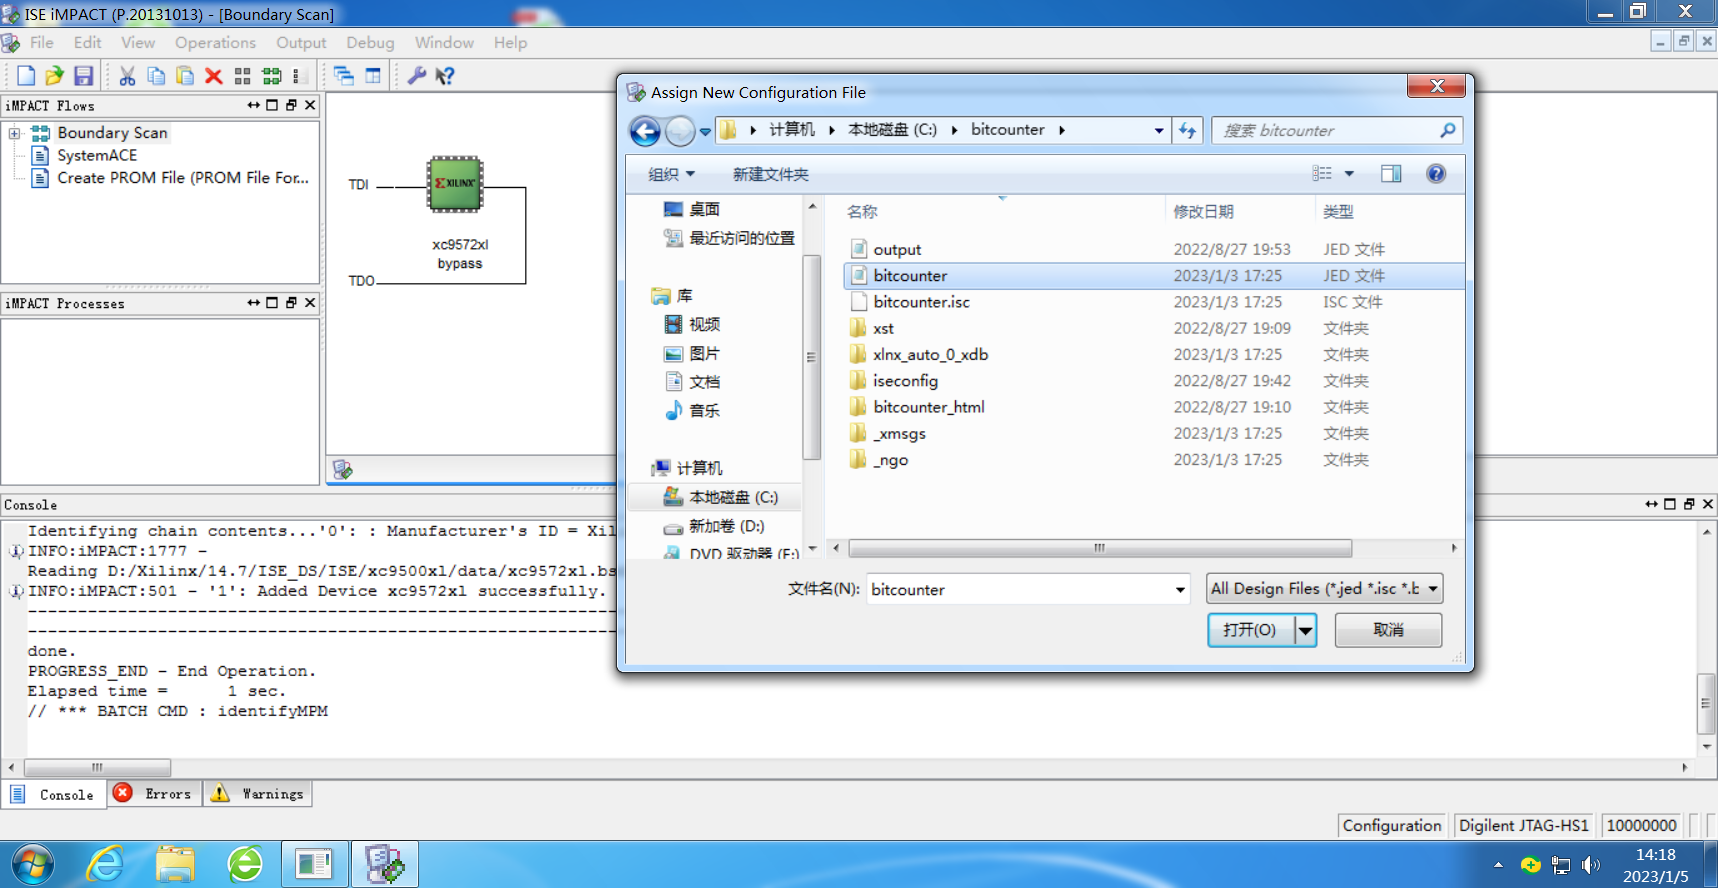1718x888 pixels.
Task: Select the xc9572xl Xilinx chip device
Action: coord(455,184)
